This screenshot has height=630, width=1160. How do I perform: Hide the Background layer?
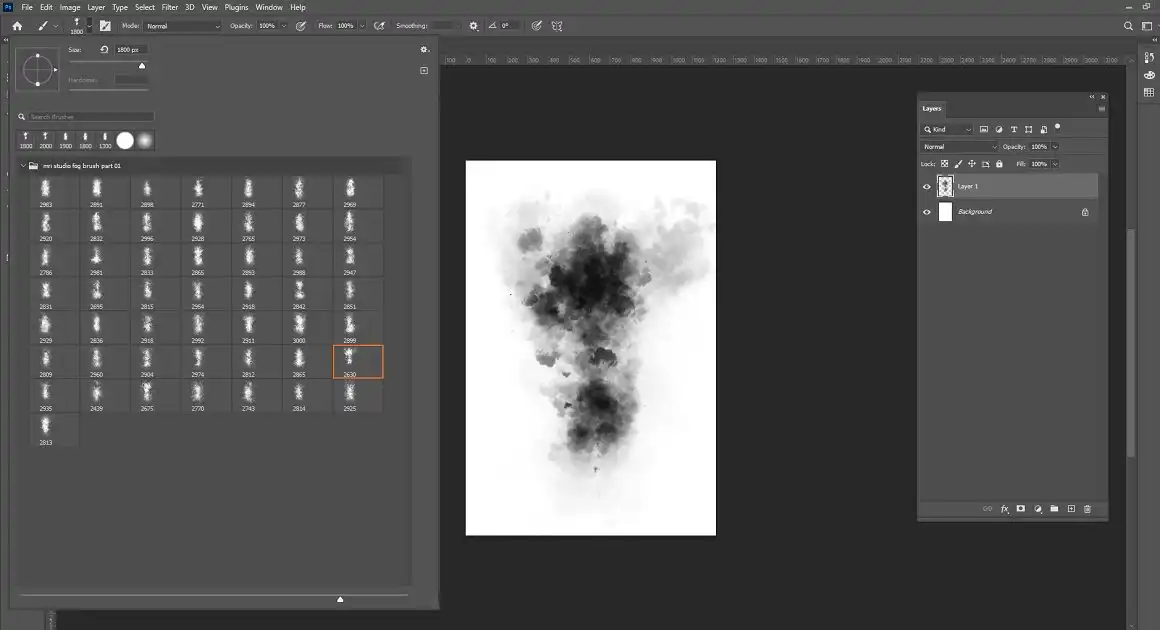pos(926,211)
